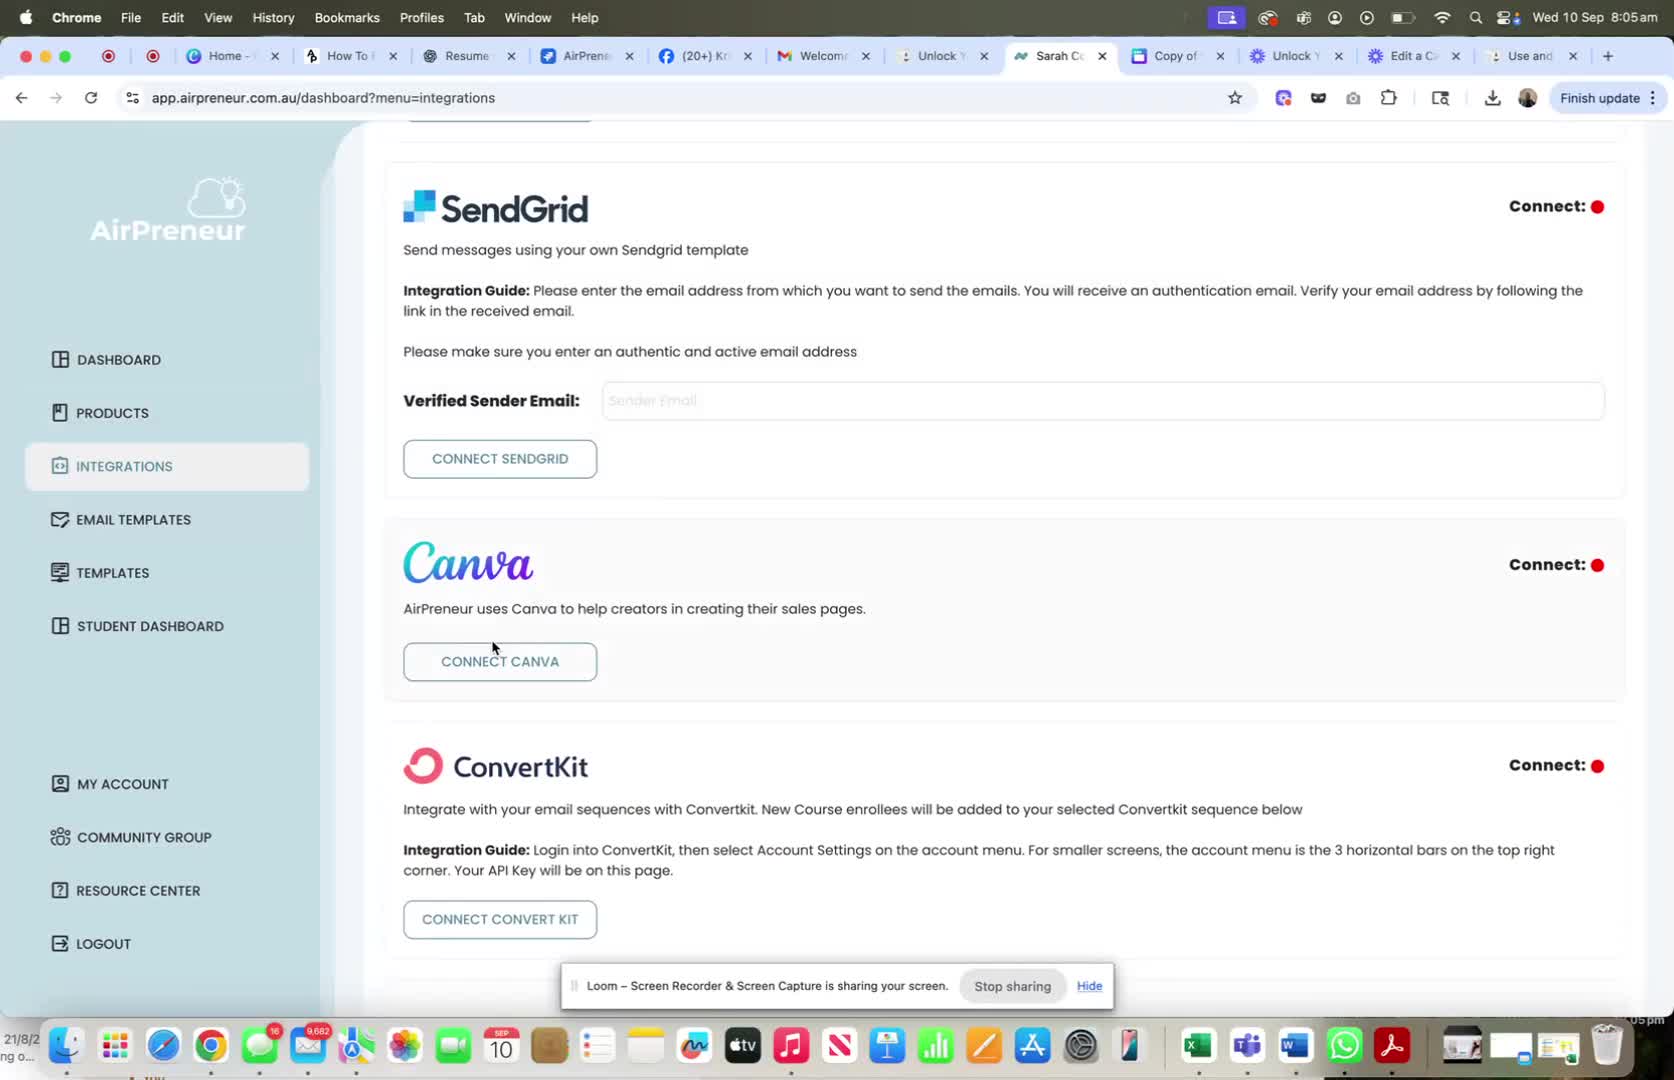Open Launchpad from the Dock
The width and height of the screenshot is (1674, 1080).
(x=115, y=1046)
